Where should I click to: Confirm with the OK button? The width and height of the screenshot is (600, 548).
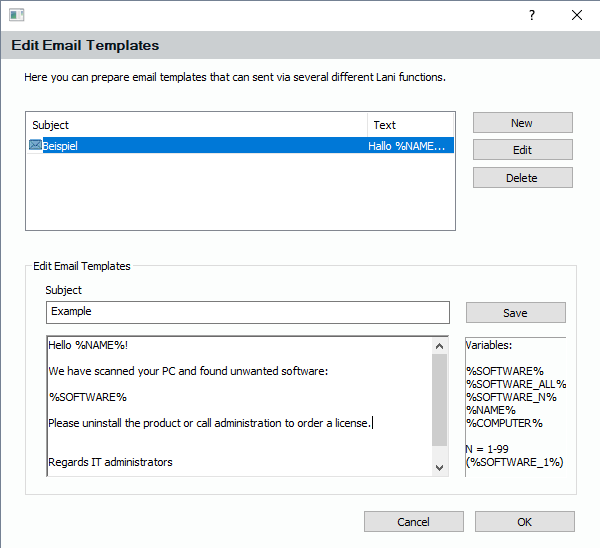coord(524,522)
